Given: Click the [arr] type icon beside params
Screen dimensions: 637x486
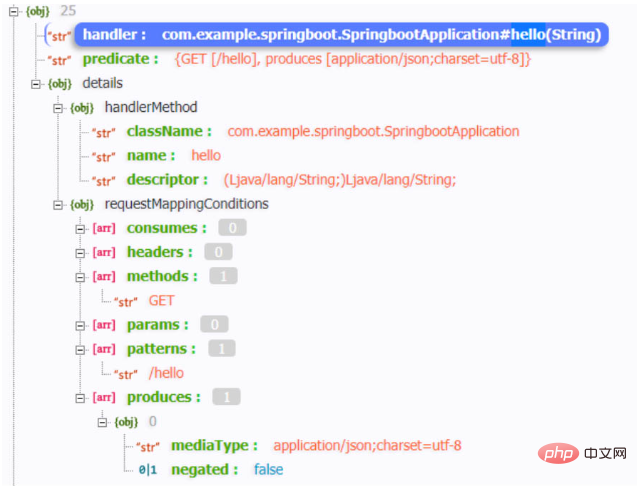Looking at the screenshot, I should click(104, 325).
